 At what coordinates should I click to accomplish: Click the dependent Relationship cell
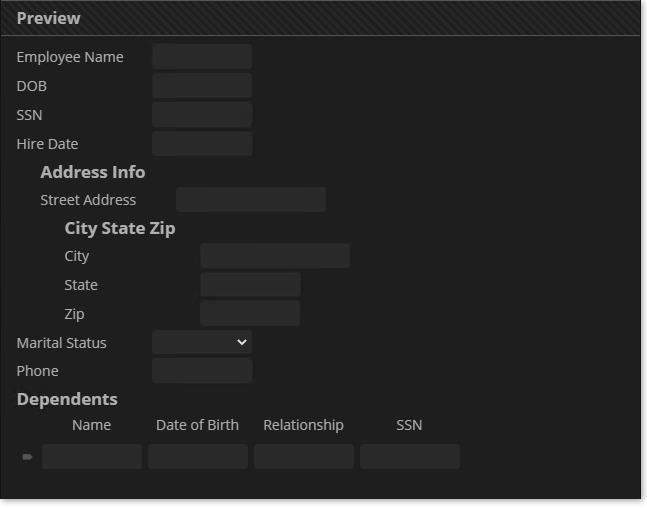pyautogui.click(x=304, y=457)
